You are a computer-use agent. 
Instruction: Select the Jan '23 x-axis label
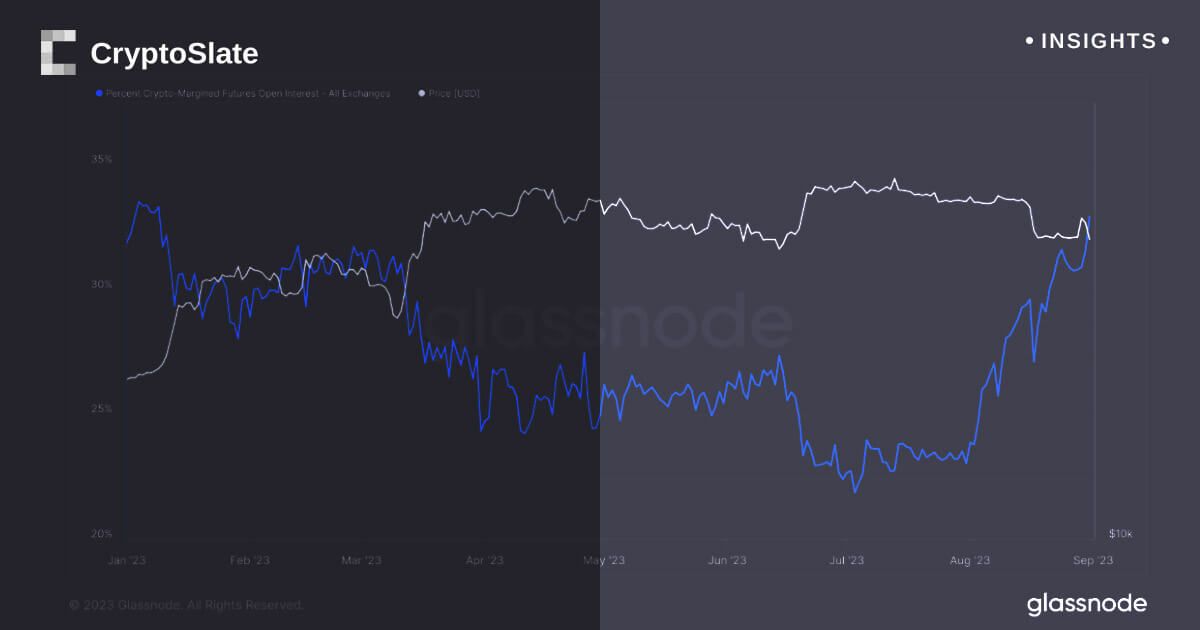pos(127,561)
